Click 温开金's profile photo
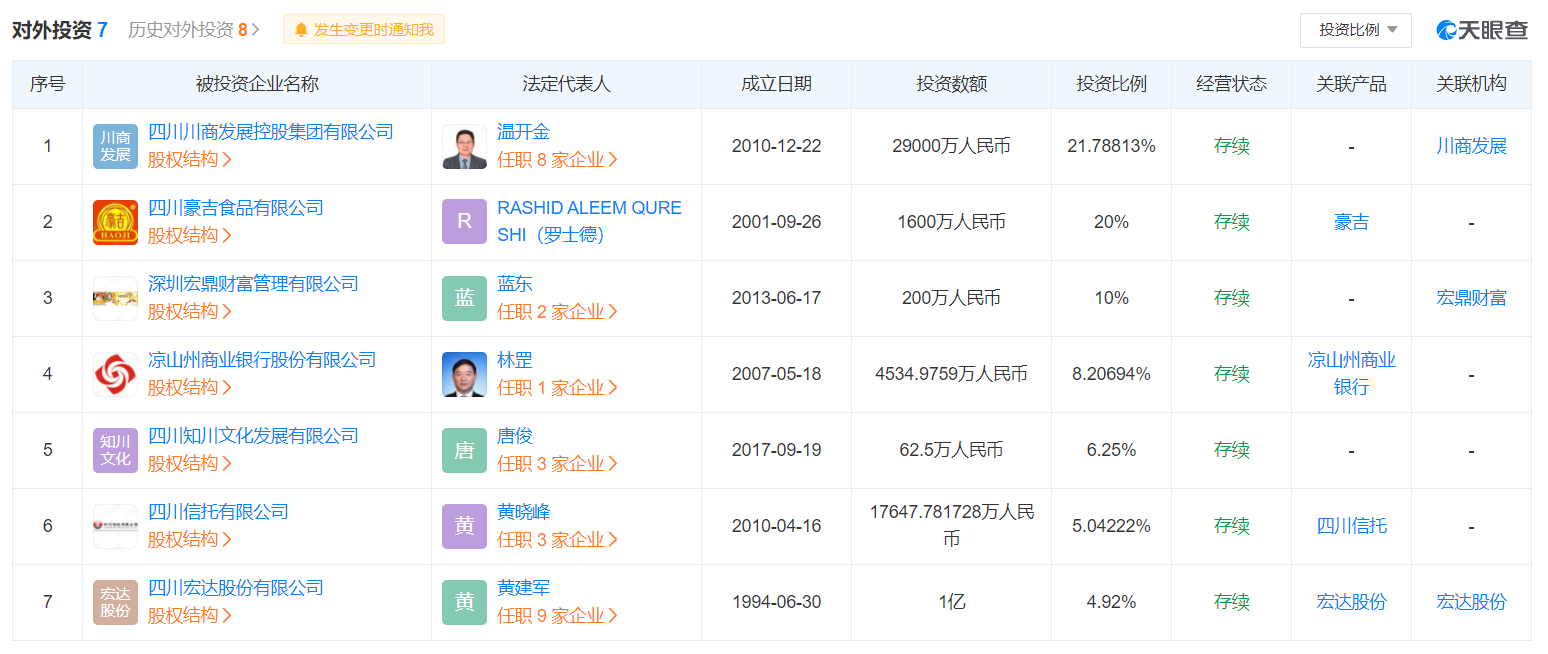 [x=464, y=146]
